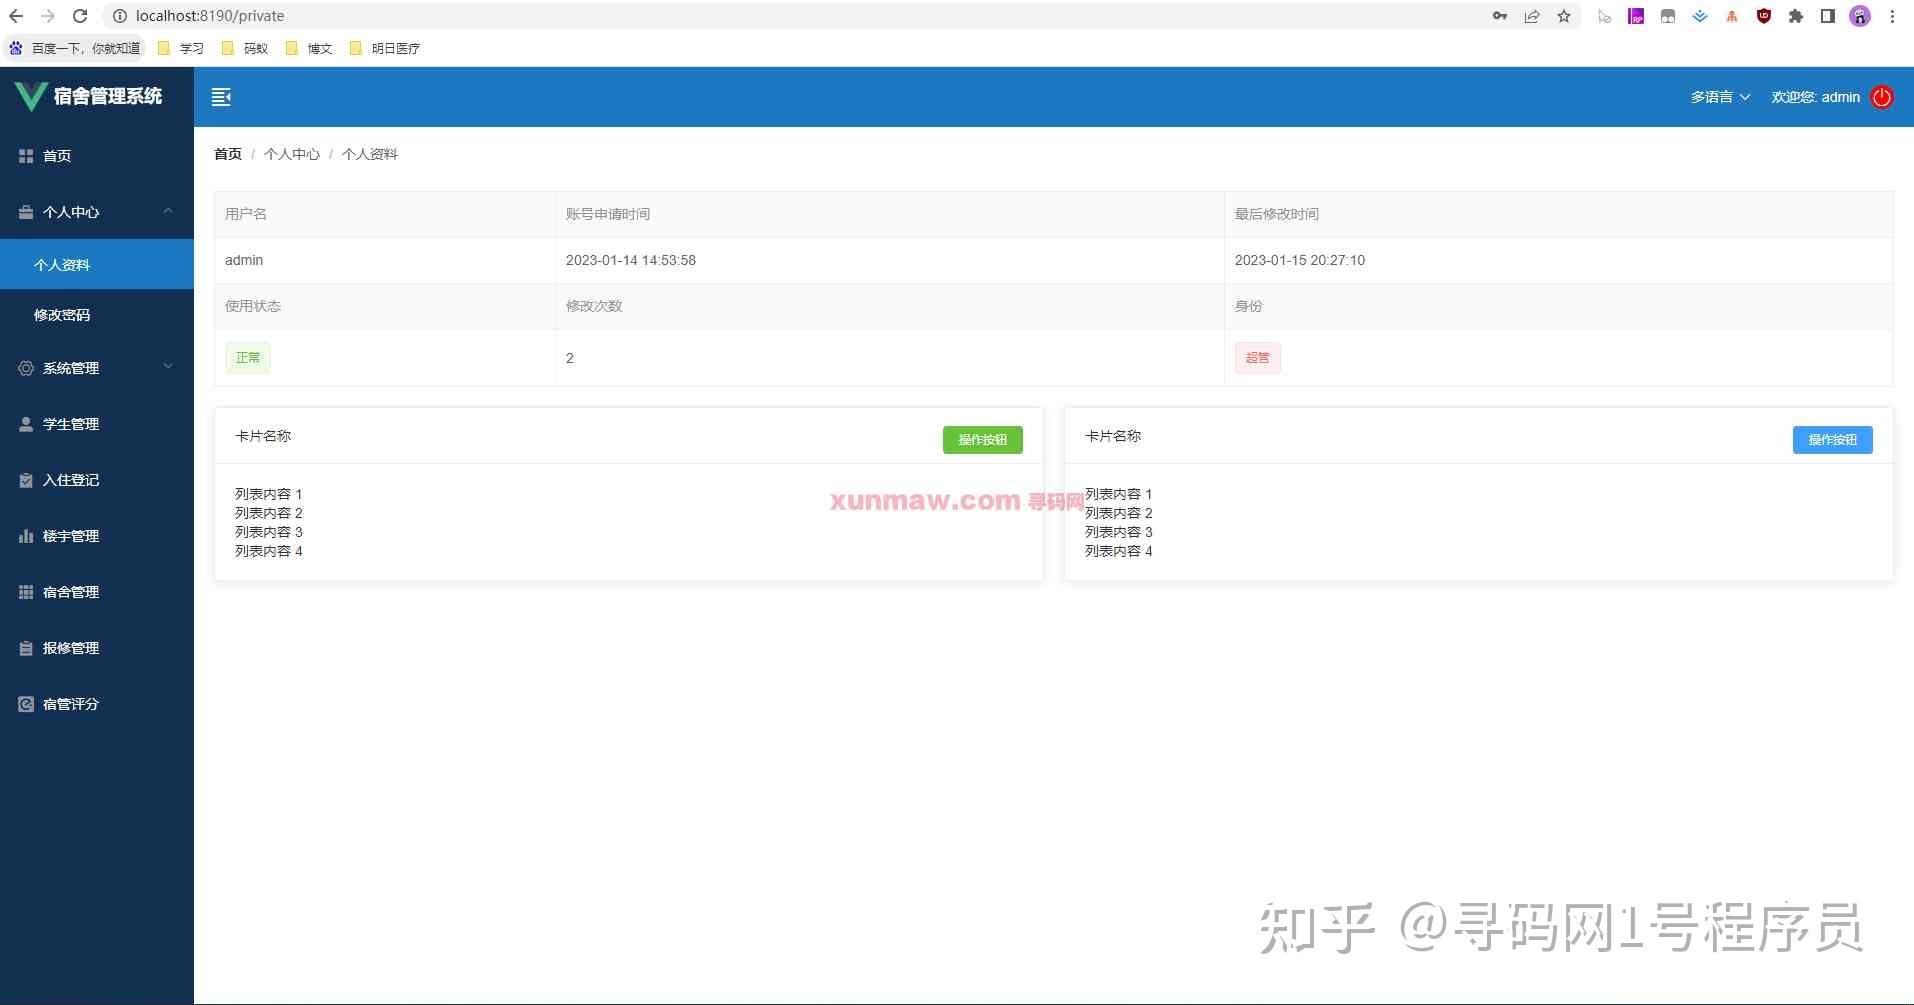
Task: Click the 宿管评分 icon in sidebar
Action: 26,704
